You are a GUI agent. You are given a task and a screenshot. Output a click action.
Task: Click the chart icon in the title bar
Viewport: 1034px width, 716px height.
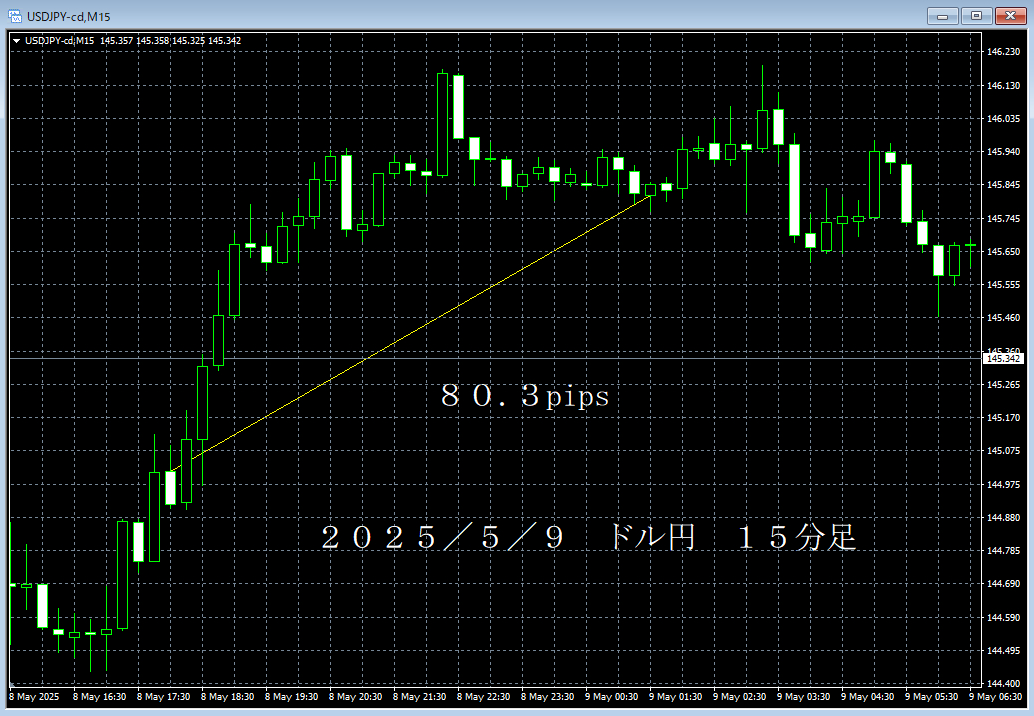pyautogui.click(x=17, y=15)
